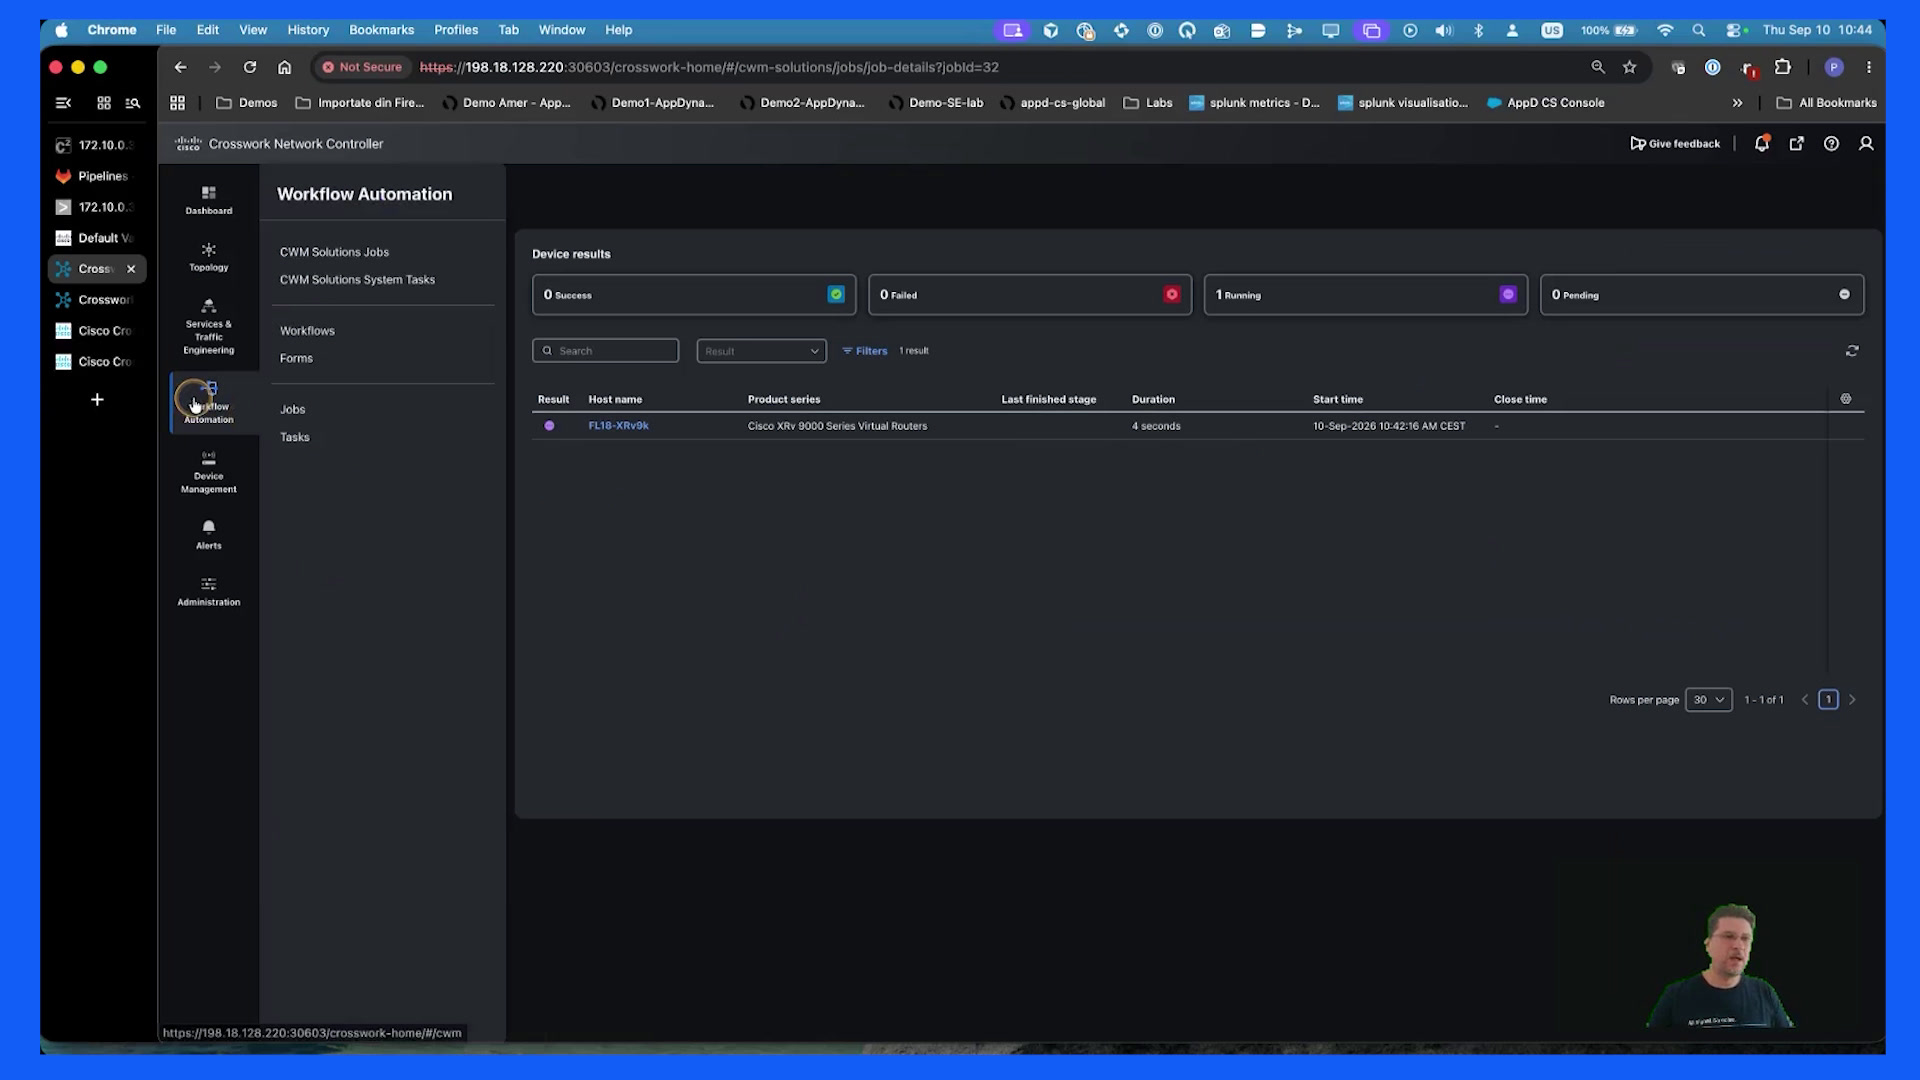Click the external link launch icon

(x=1797, y=143)
